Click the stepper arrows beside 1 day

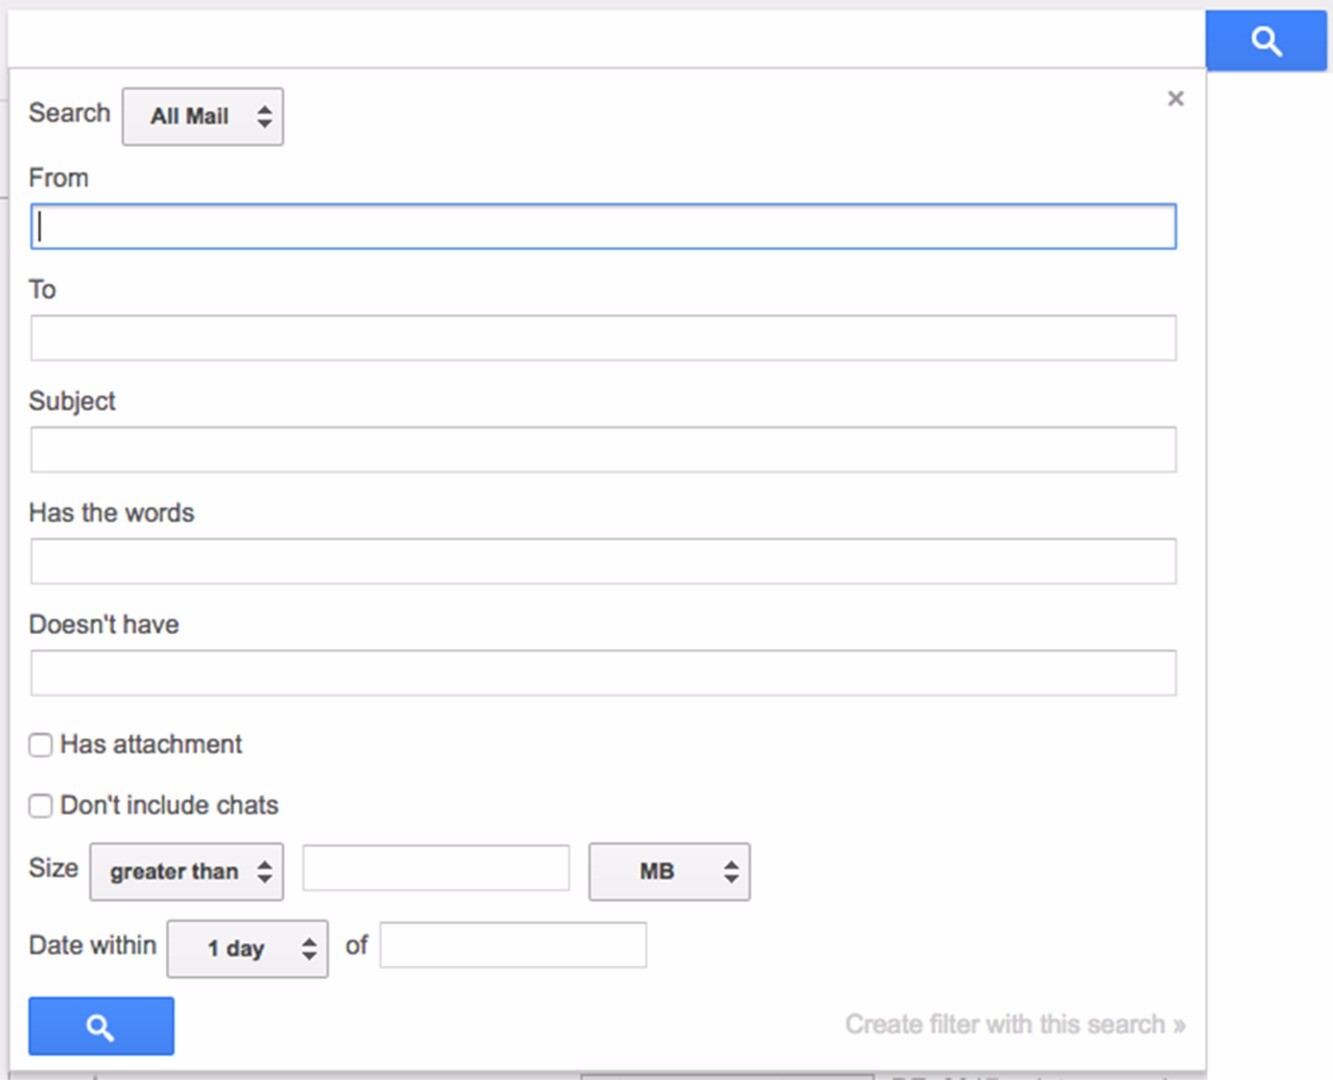pos(311,948)
